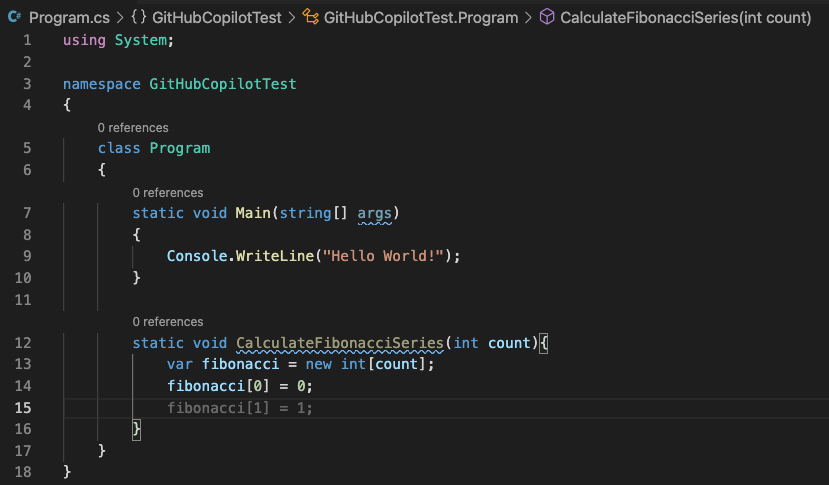Click the 'count' parameter on line 12
Image resolution: width=829 pixels, height=485 pixels.
point(509,343)
